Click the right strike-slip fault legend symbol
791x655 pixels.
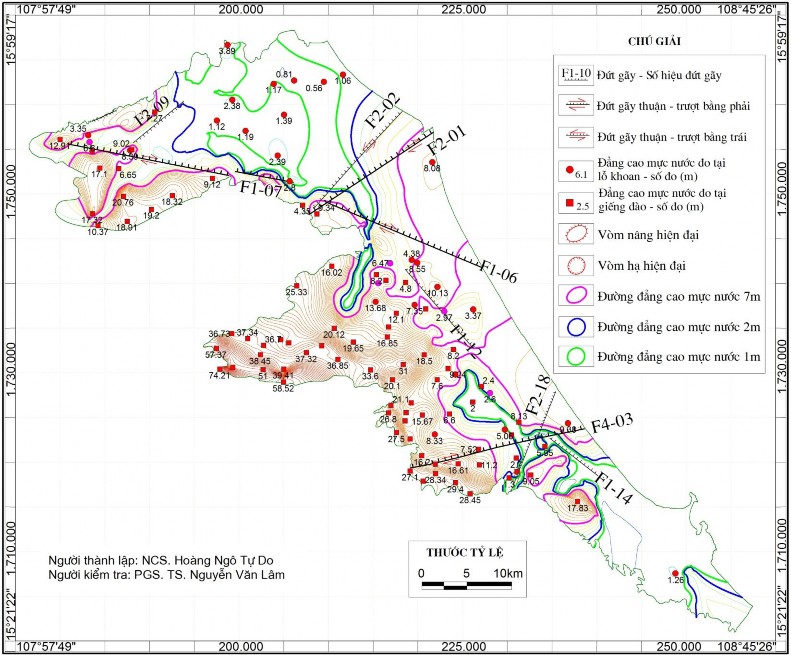coord(575,106)
